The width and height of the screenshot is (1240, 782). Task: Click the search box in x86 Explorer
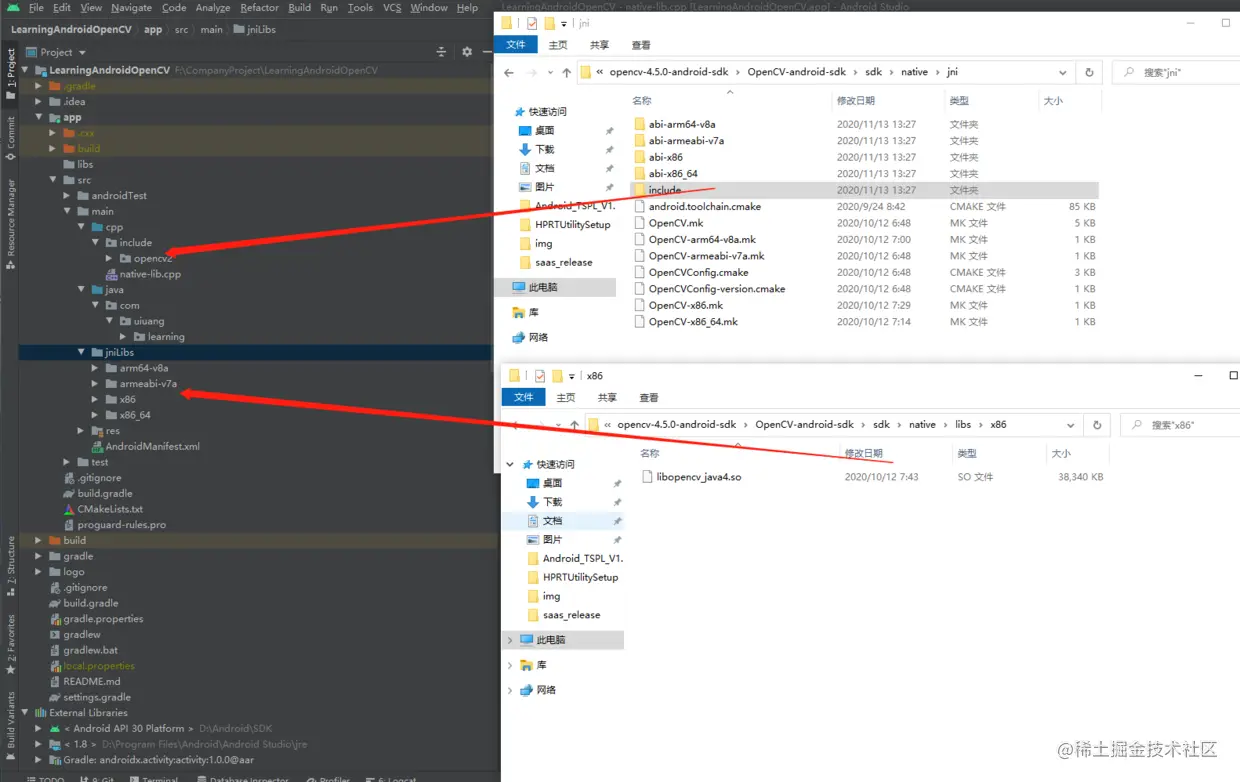[1180, 425]
